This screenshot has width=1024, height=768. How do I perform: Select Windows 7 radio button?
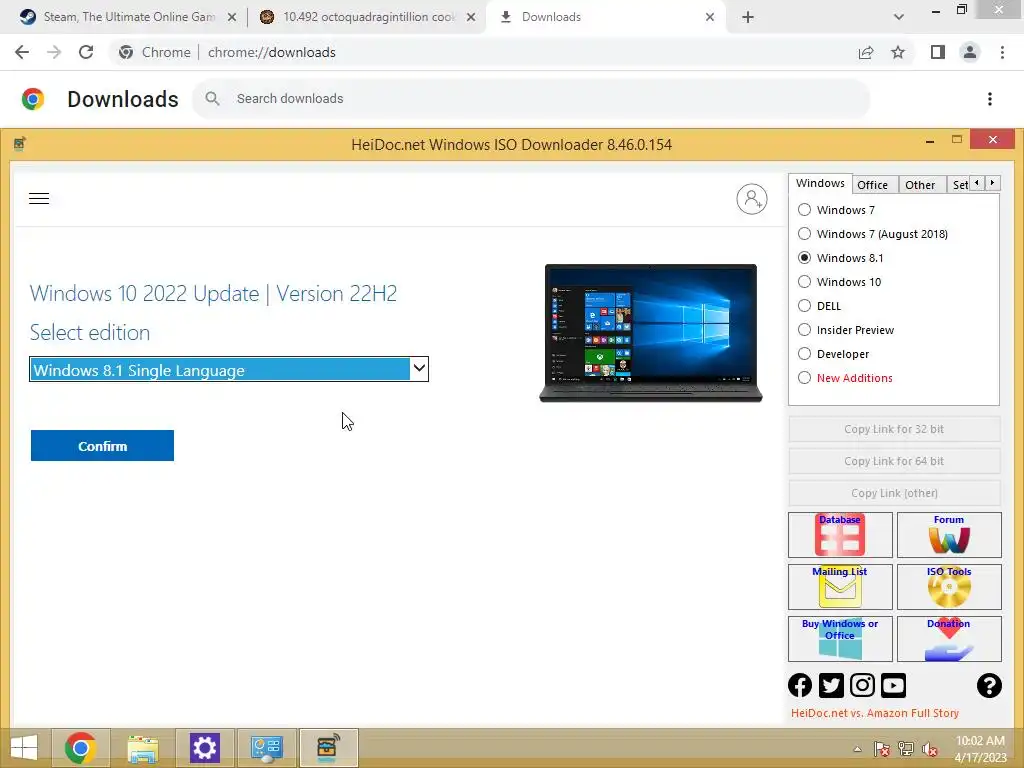pyautogui.click(x=805, y=210)
